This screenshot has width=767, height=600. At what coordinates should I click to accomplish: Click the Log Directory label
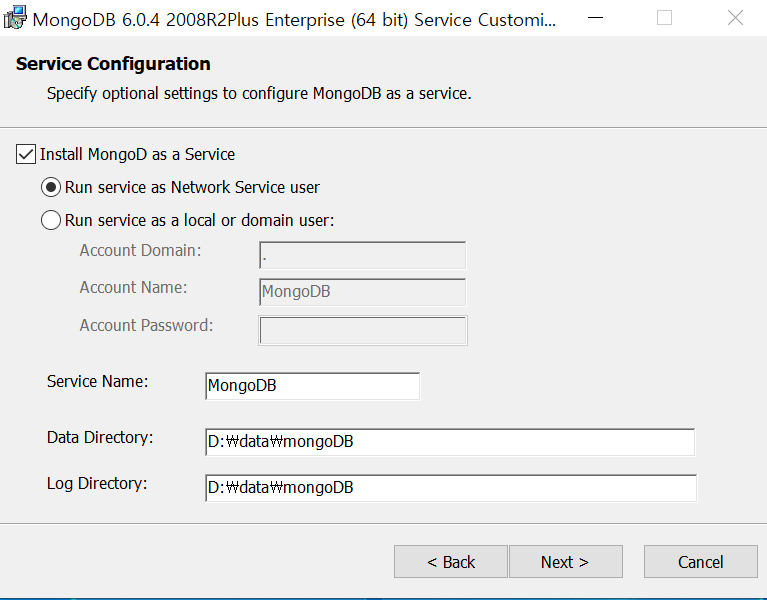tap(97, 484)
